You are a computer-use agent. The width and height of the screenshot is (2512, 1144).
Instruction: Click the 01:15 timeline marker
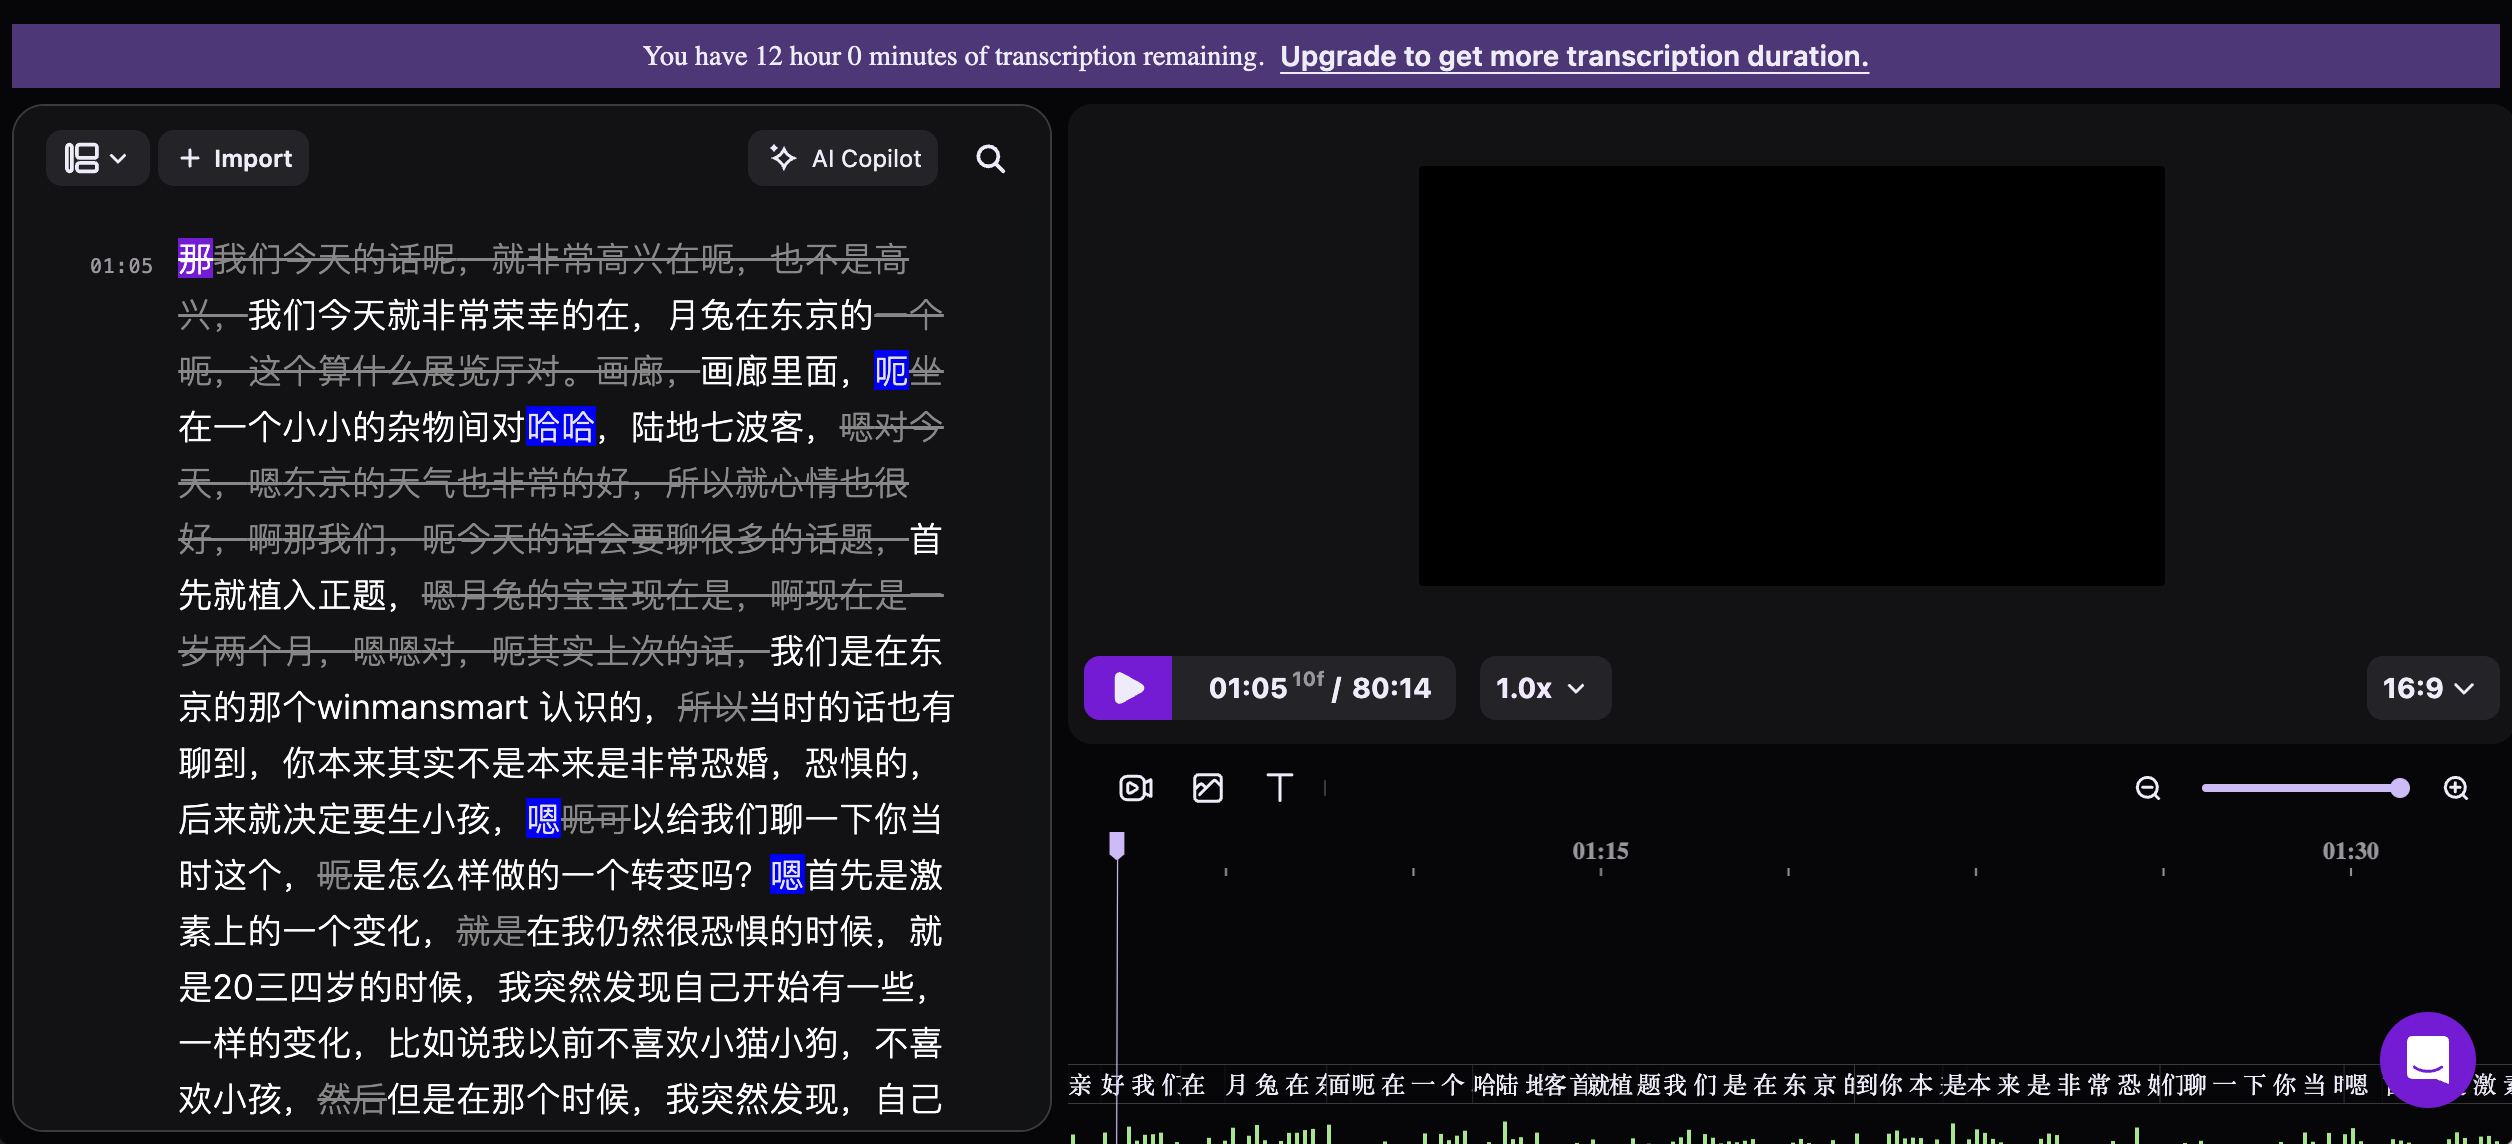[1600, 851]
